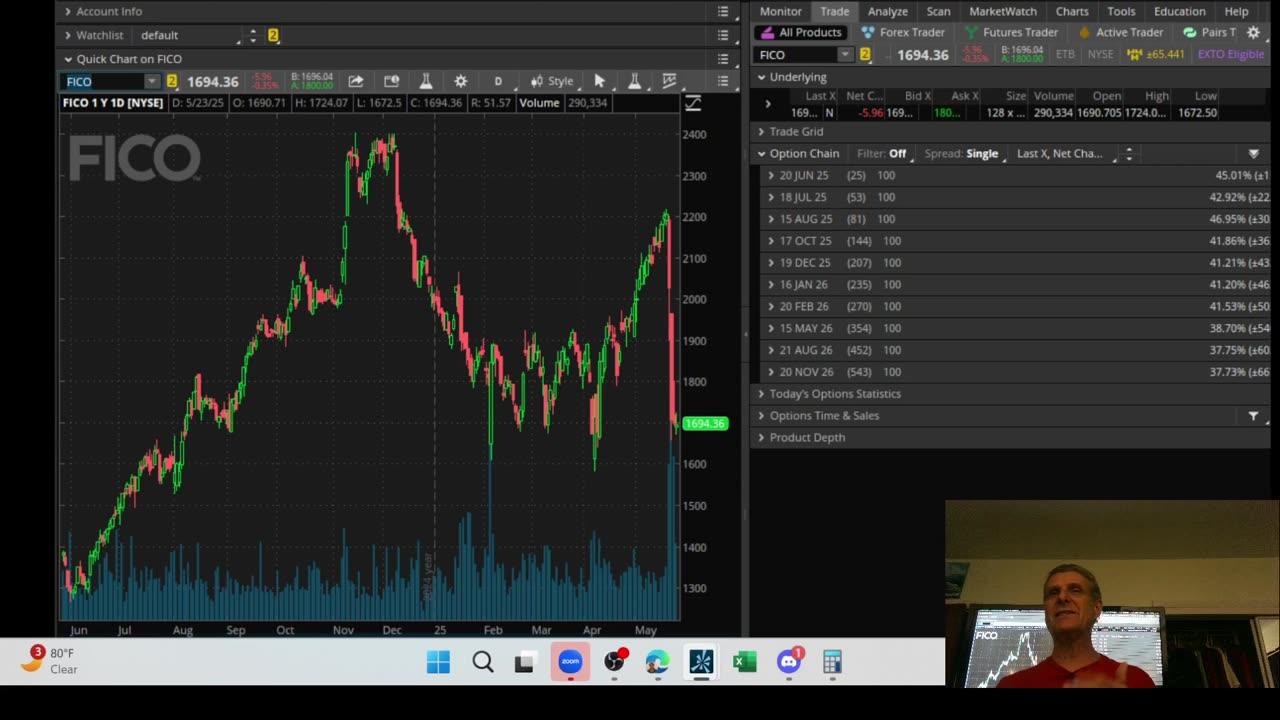Viewport: 1280px width, 720px height.
Task: Open the chart toolbar list menu icon
Action: [723, 81]
